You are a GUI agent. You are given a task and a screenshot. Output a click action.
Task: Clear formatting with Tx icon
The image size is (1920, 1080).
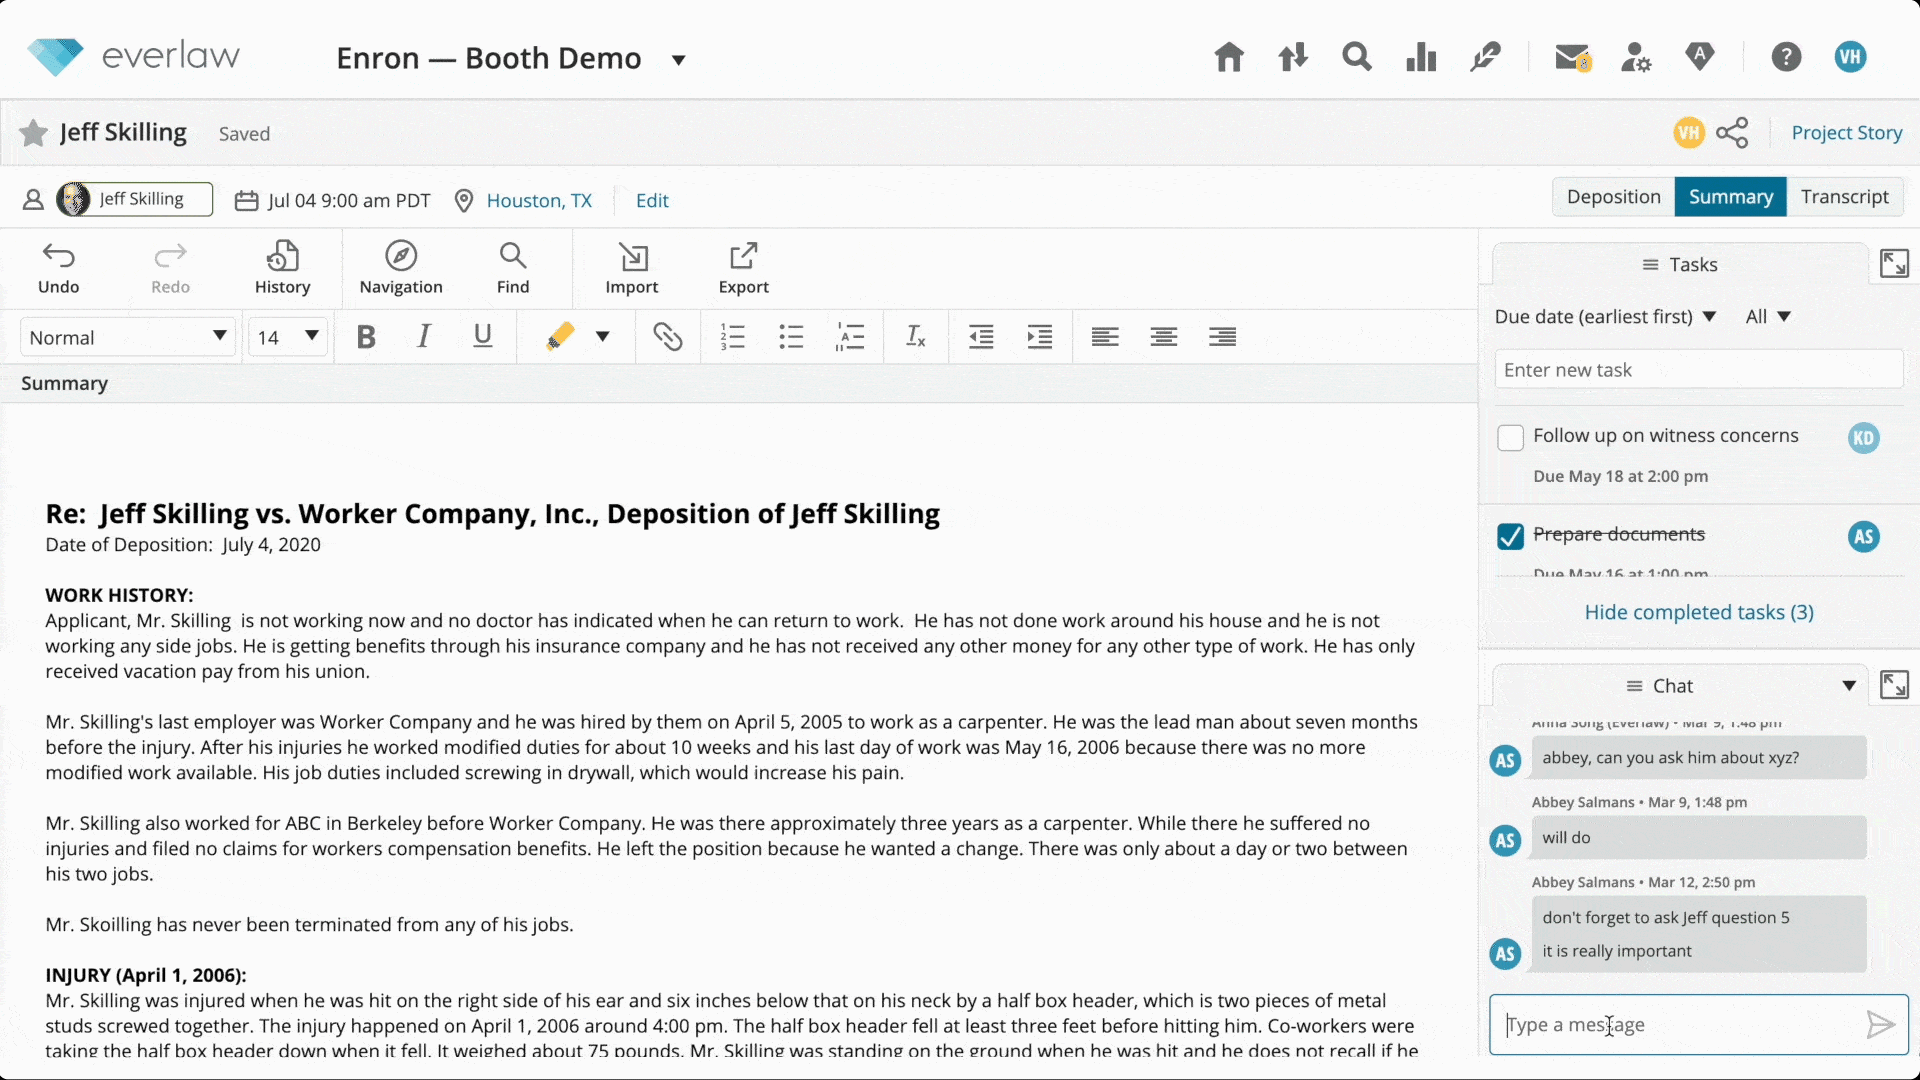[915, 337]
